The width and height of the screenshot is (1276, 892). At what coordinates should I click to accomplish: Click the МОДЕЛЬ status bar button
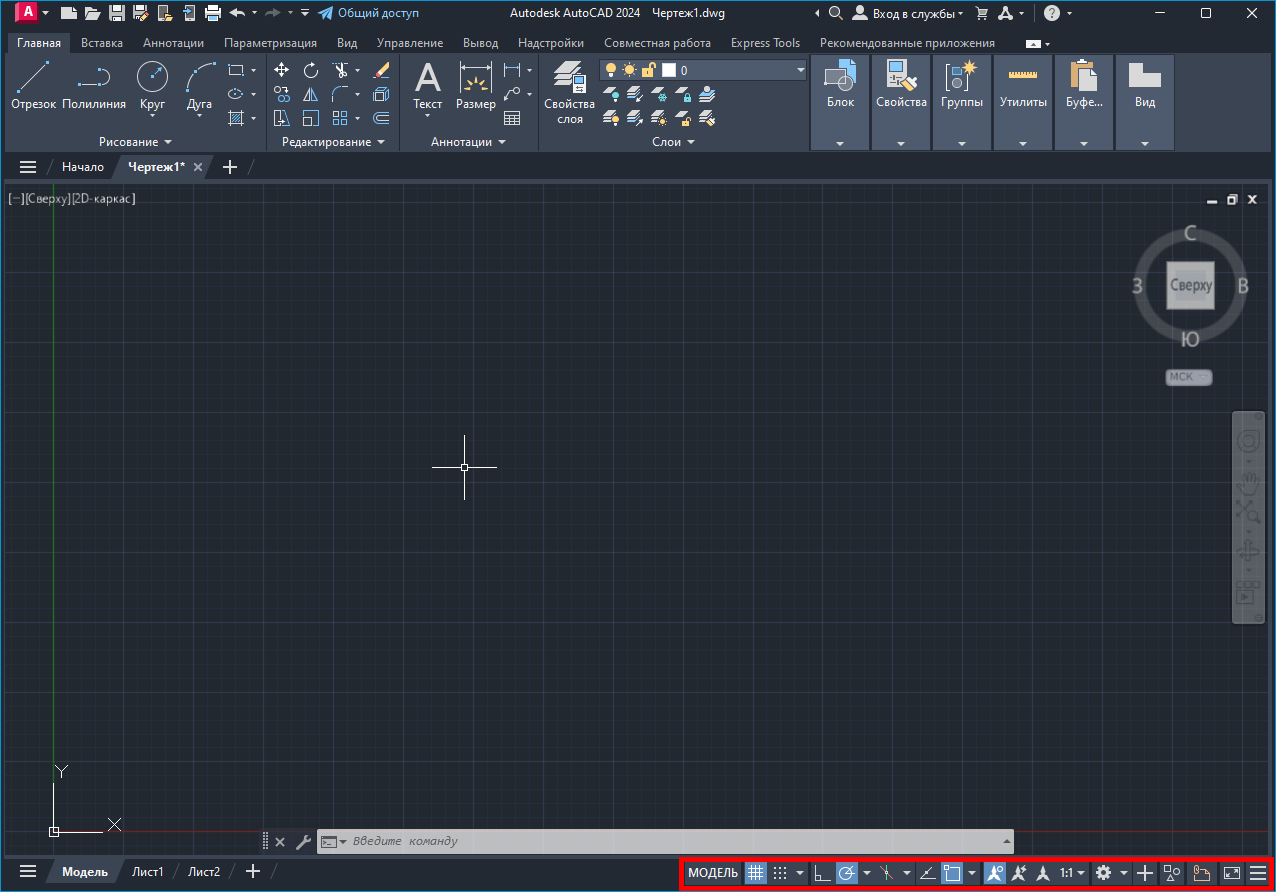coord(713,873)
